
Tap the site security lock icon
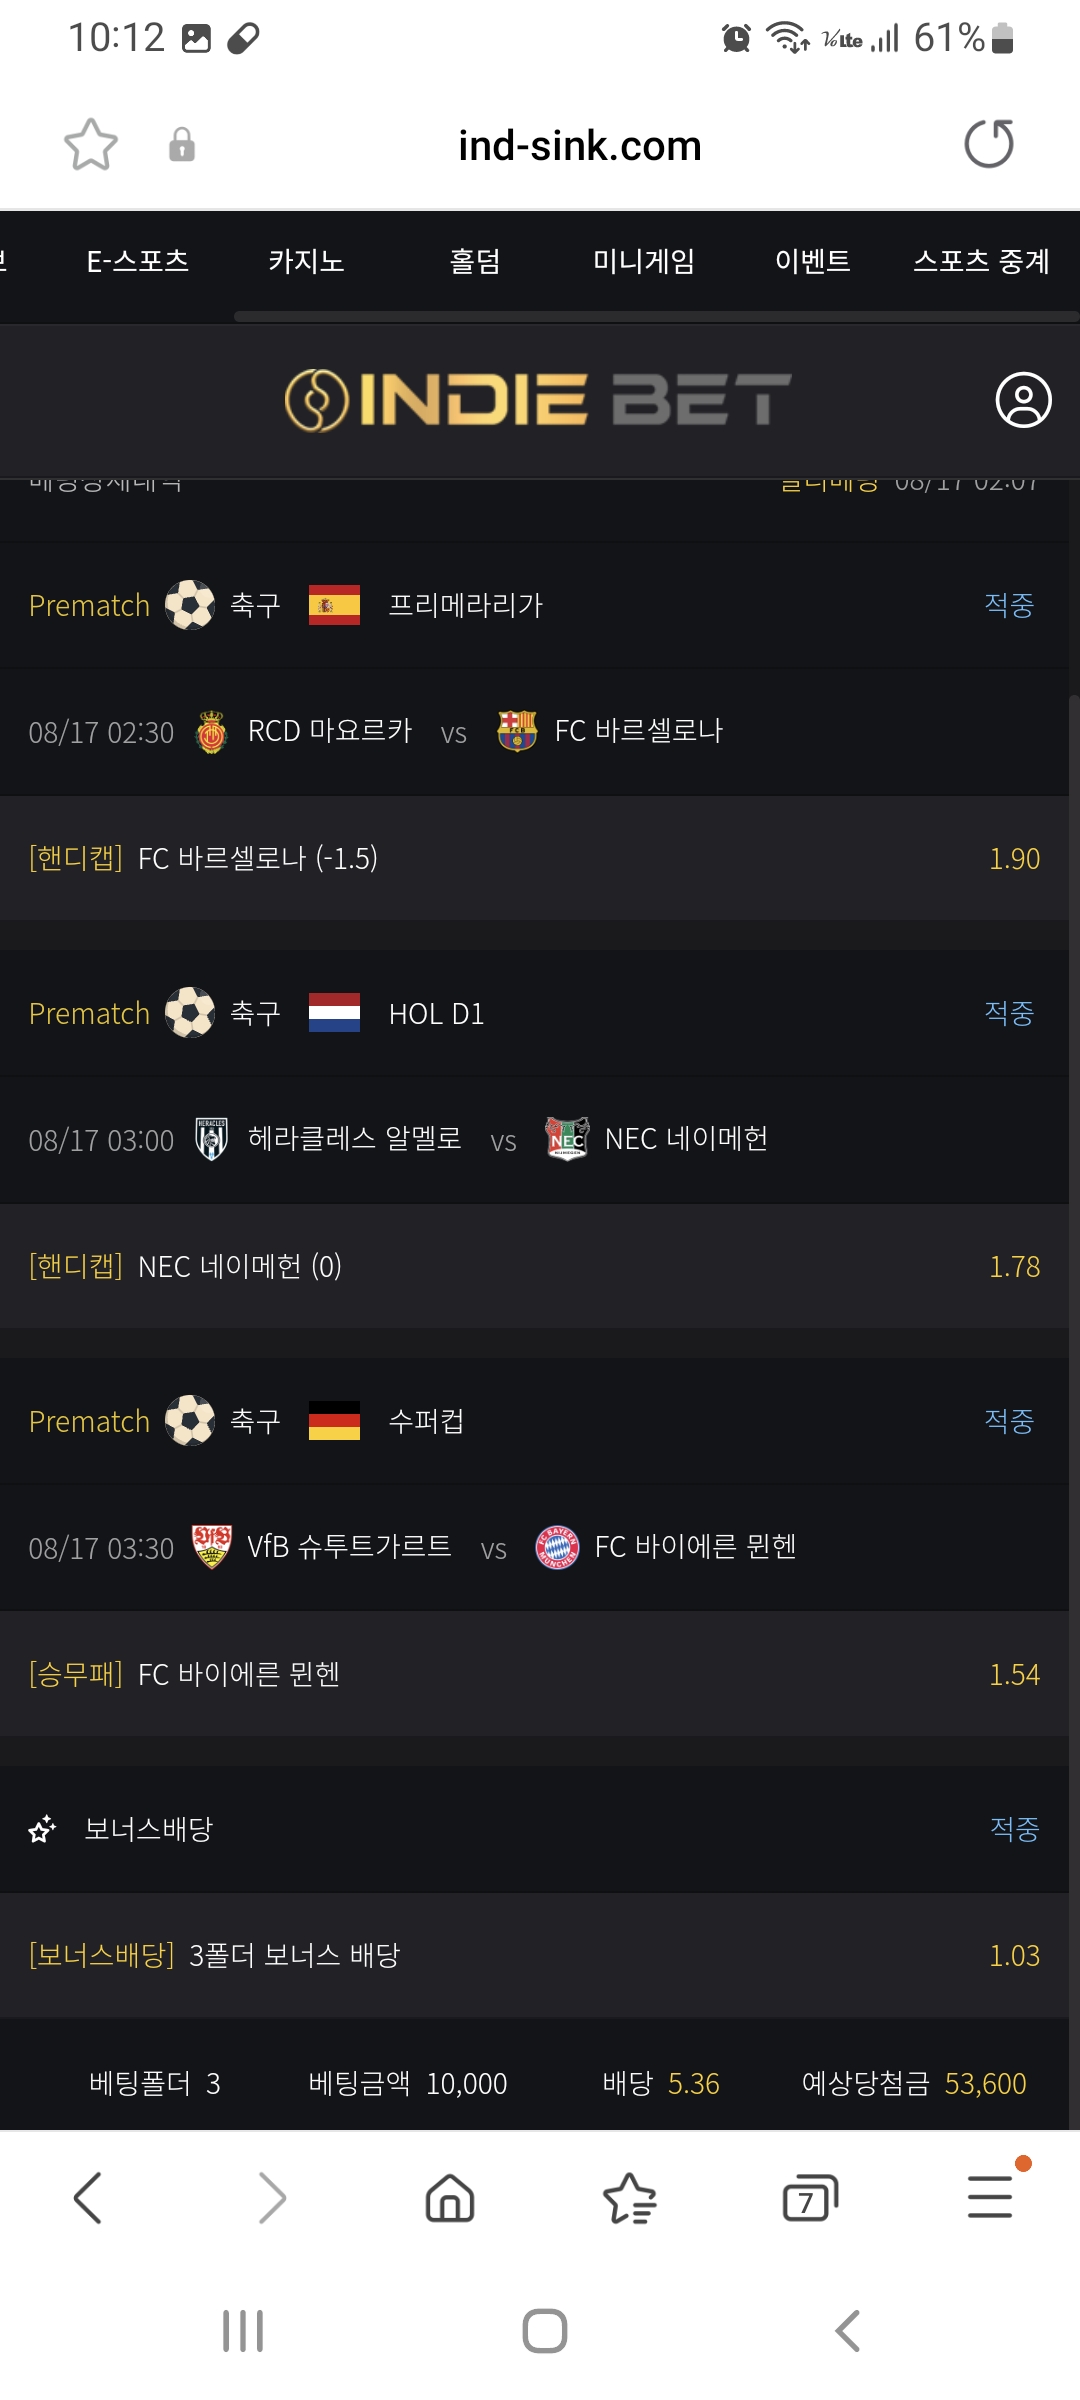coord(181,145)
